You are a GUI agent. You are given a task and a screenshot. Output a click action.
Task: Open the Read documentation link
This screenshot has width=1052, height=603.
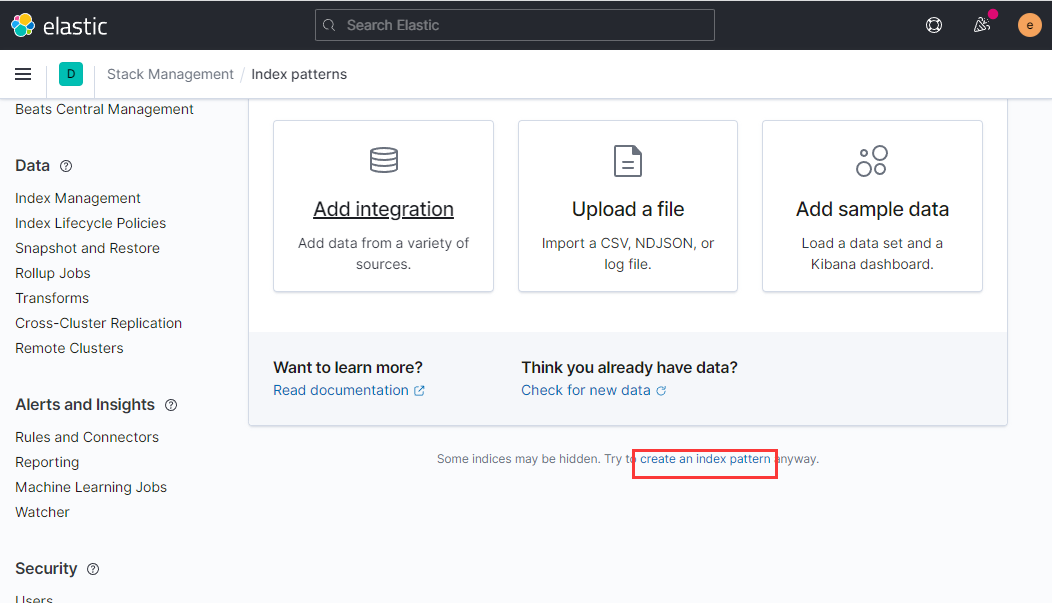(341, 390)
